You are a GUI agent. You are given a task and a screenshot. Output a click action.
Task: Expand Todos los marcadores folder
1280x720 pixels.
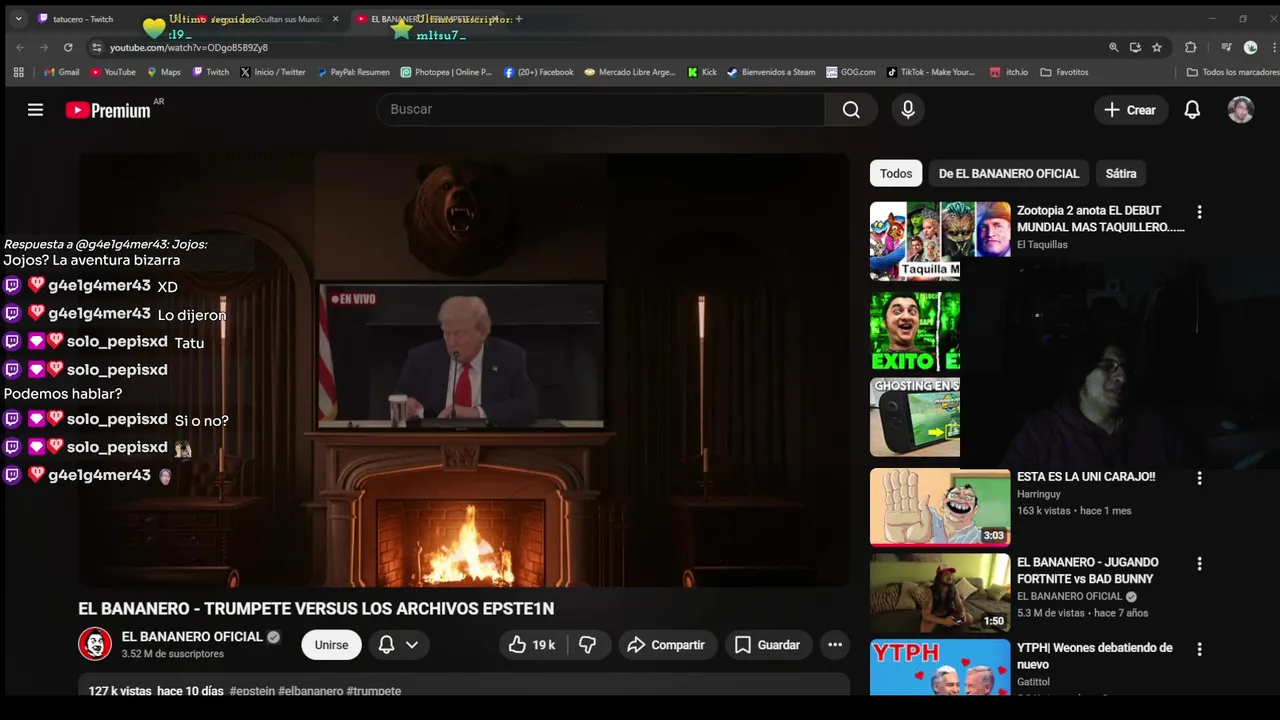(1233, 72)
